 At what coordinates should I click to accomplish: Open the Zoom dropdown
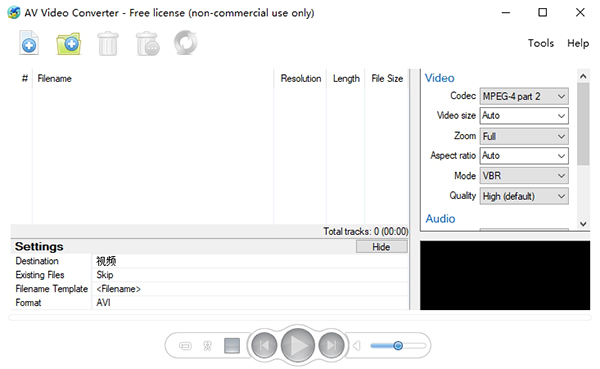pos(524,136)
